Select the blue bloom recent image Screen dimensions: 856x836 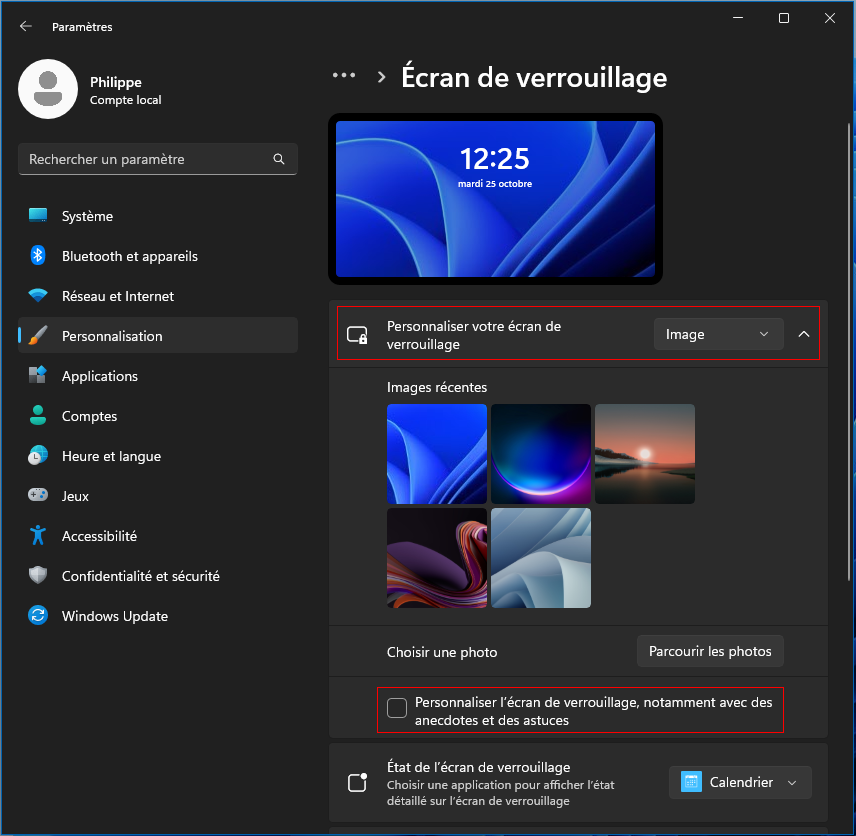point(437,454)
